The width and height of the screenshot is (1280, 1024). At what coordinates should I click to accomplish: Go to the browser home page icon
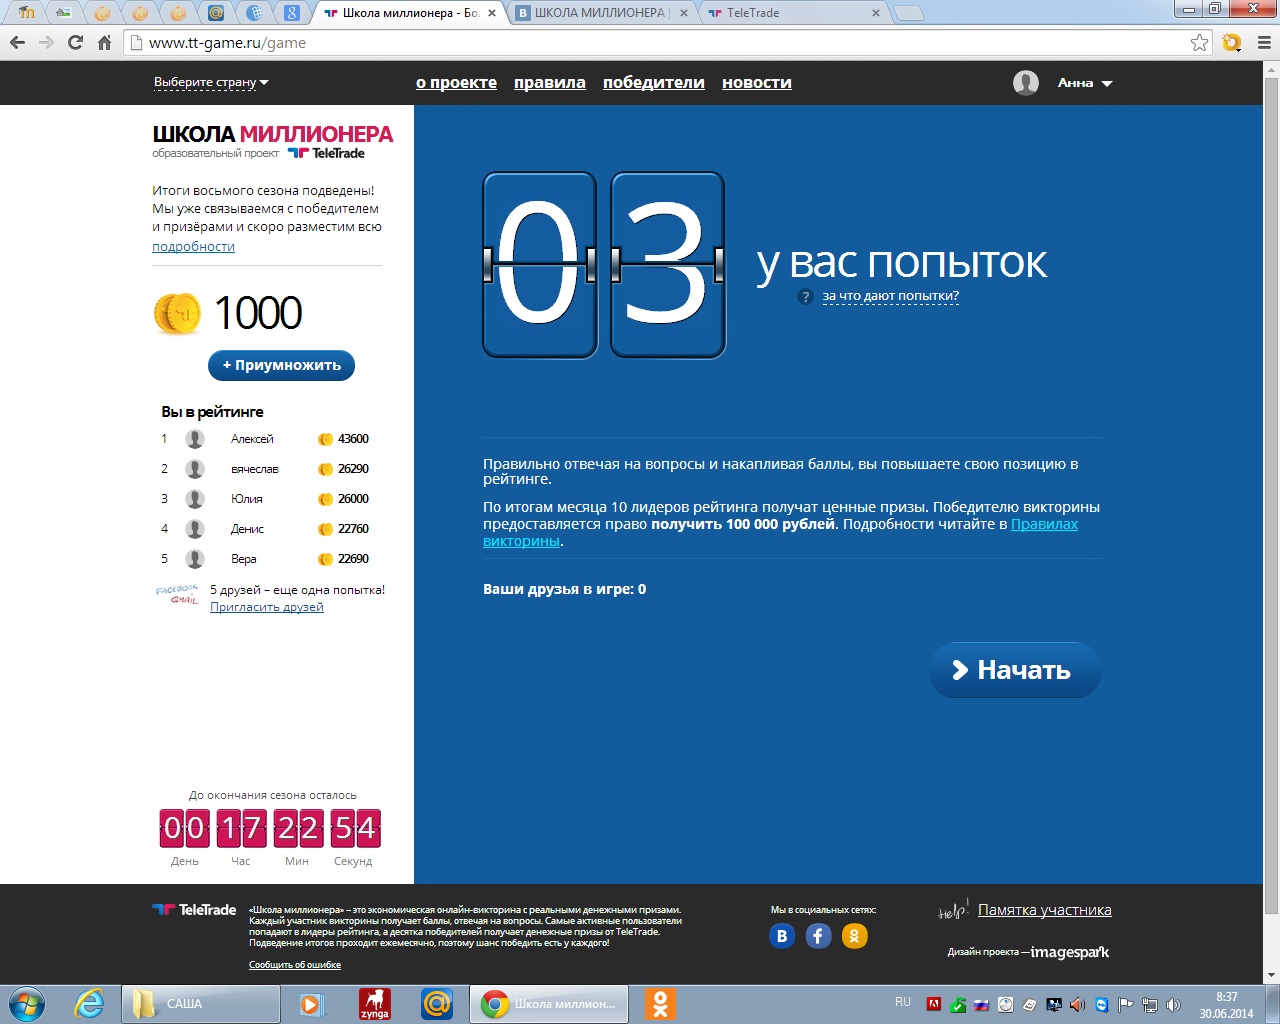tap(104, 43)
